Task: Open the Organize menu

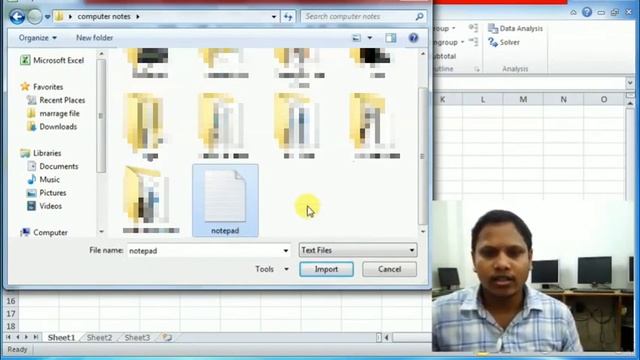Action: click(38, 38)
